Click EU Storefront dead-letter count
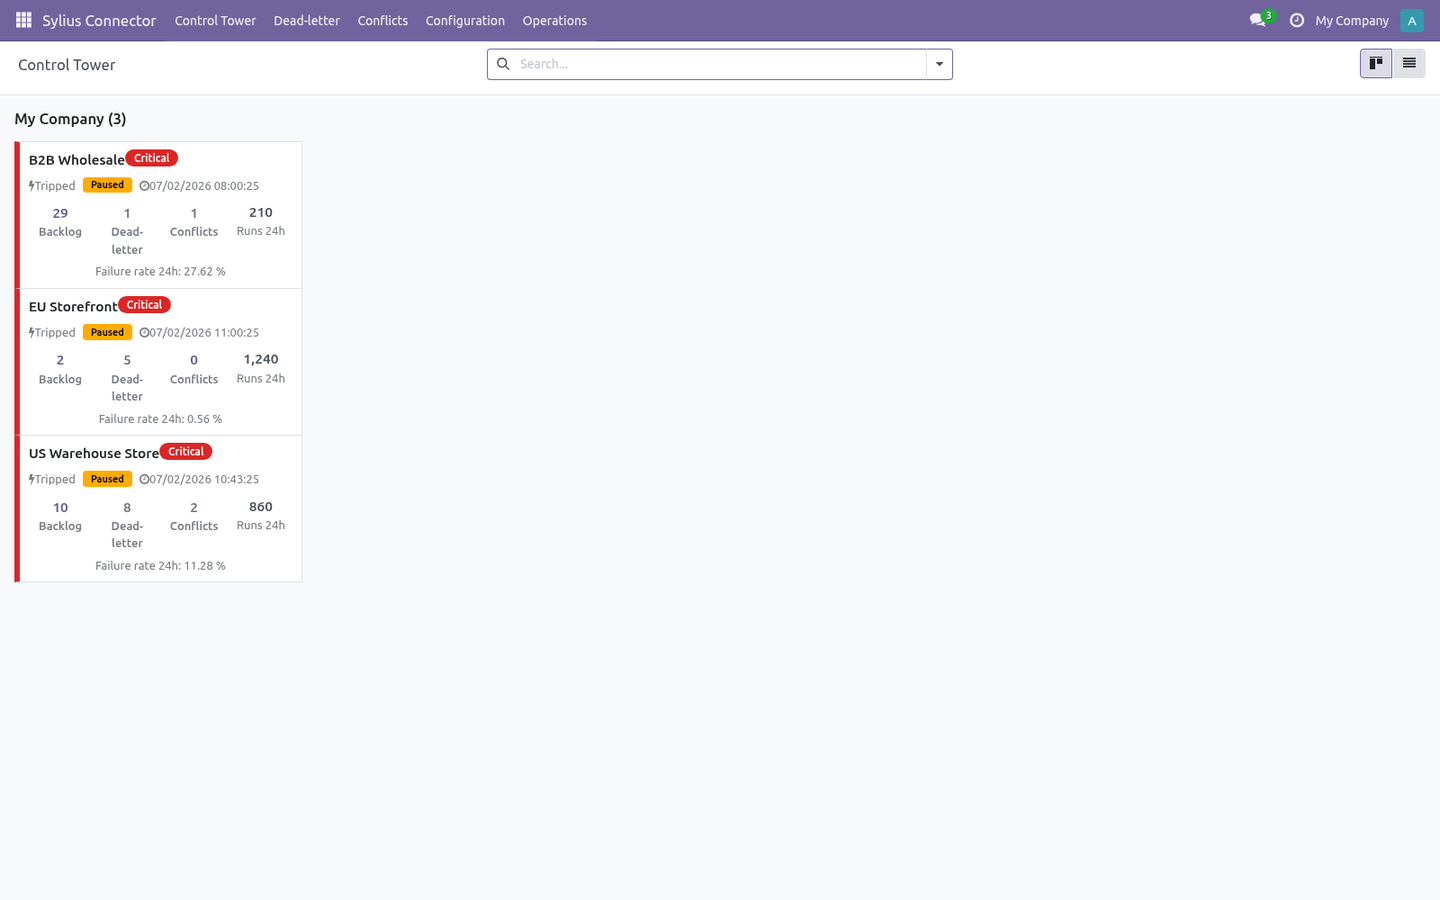The width and height of the screenshot is (1440, 900). click(127, 360)
